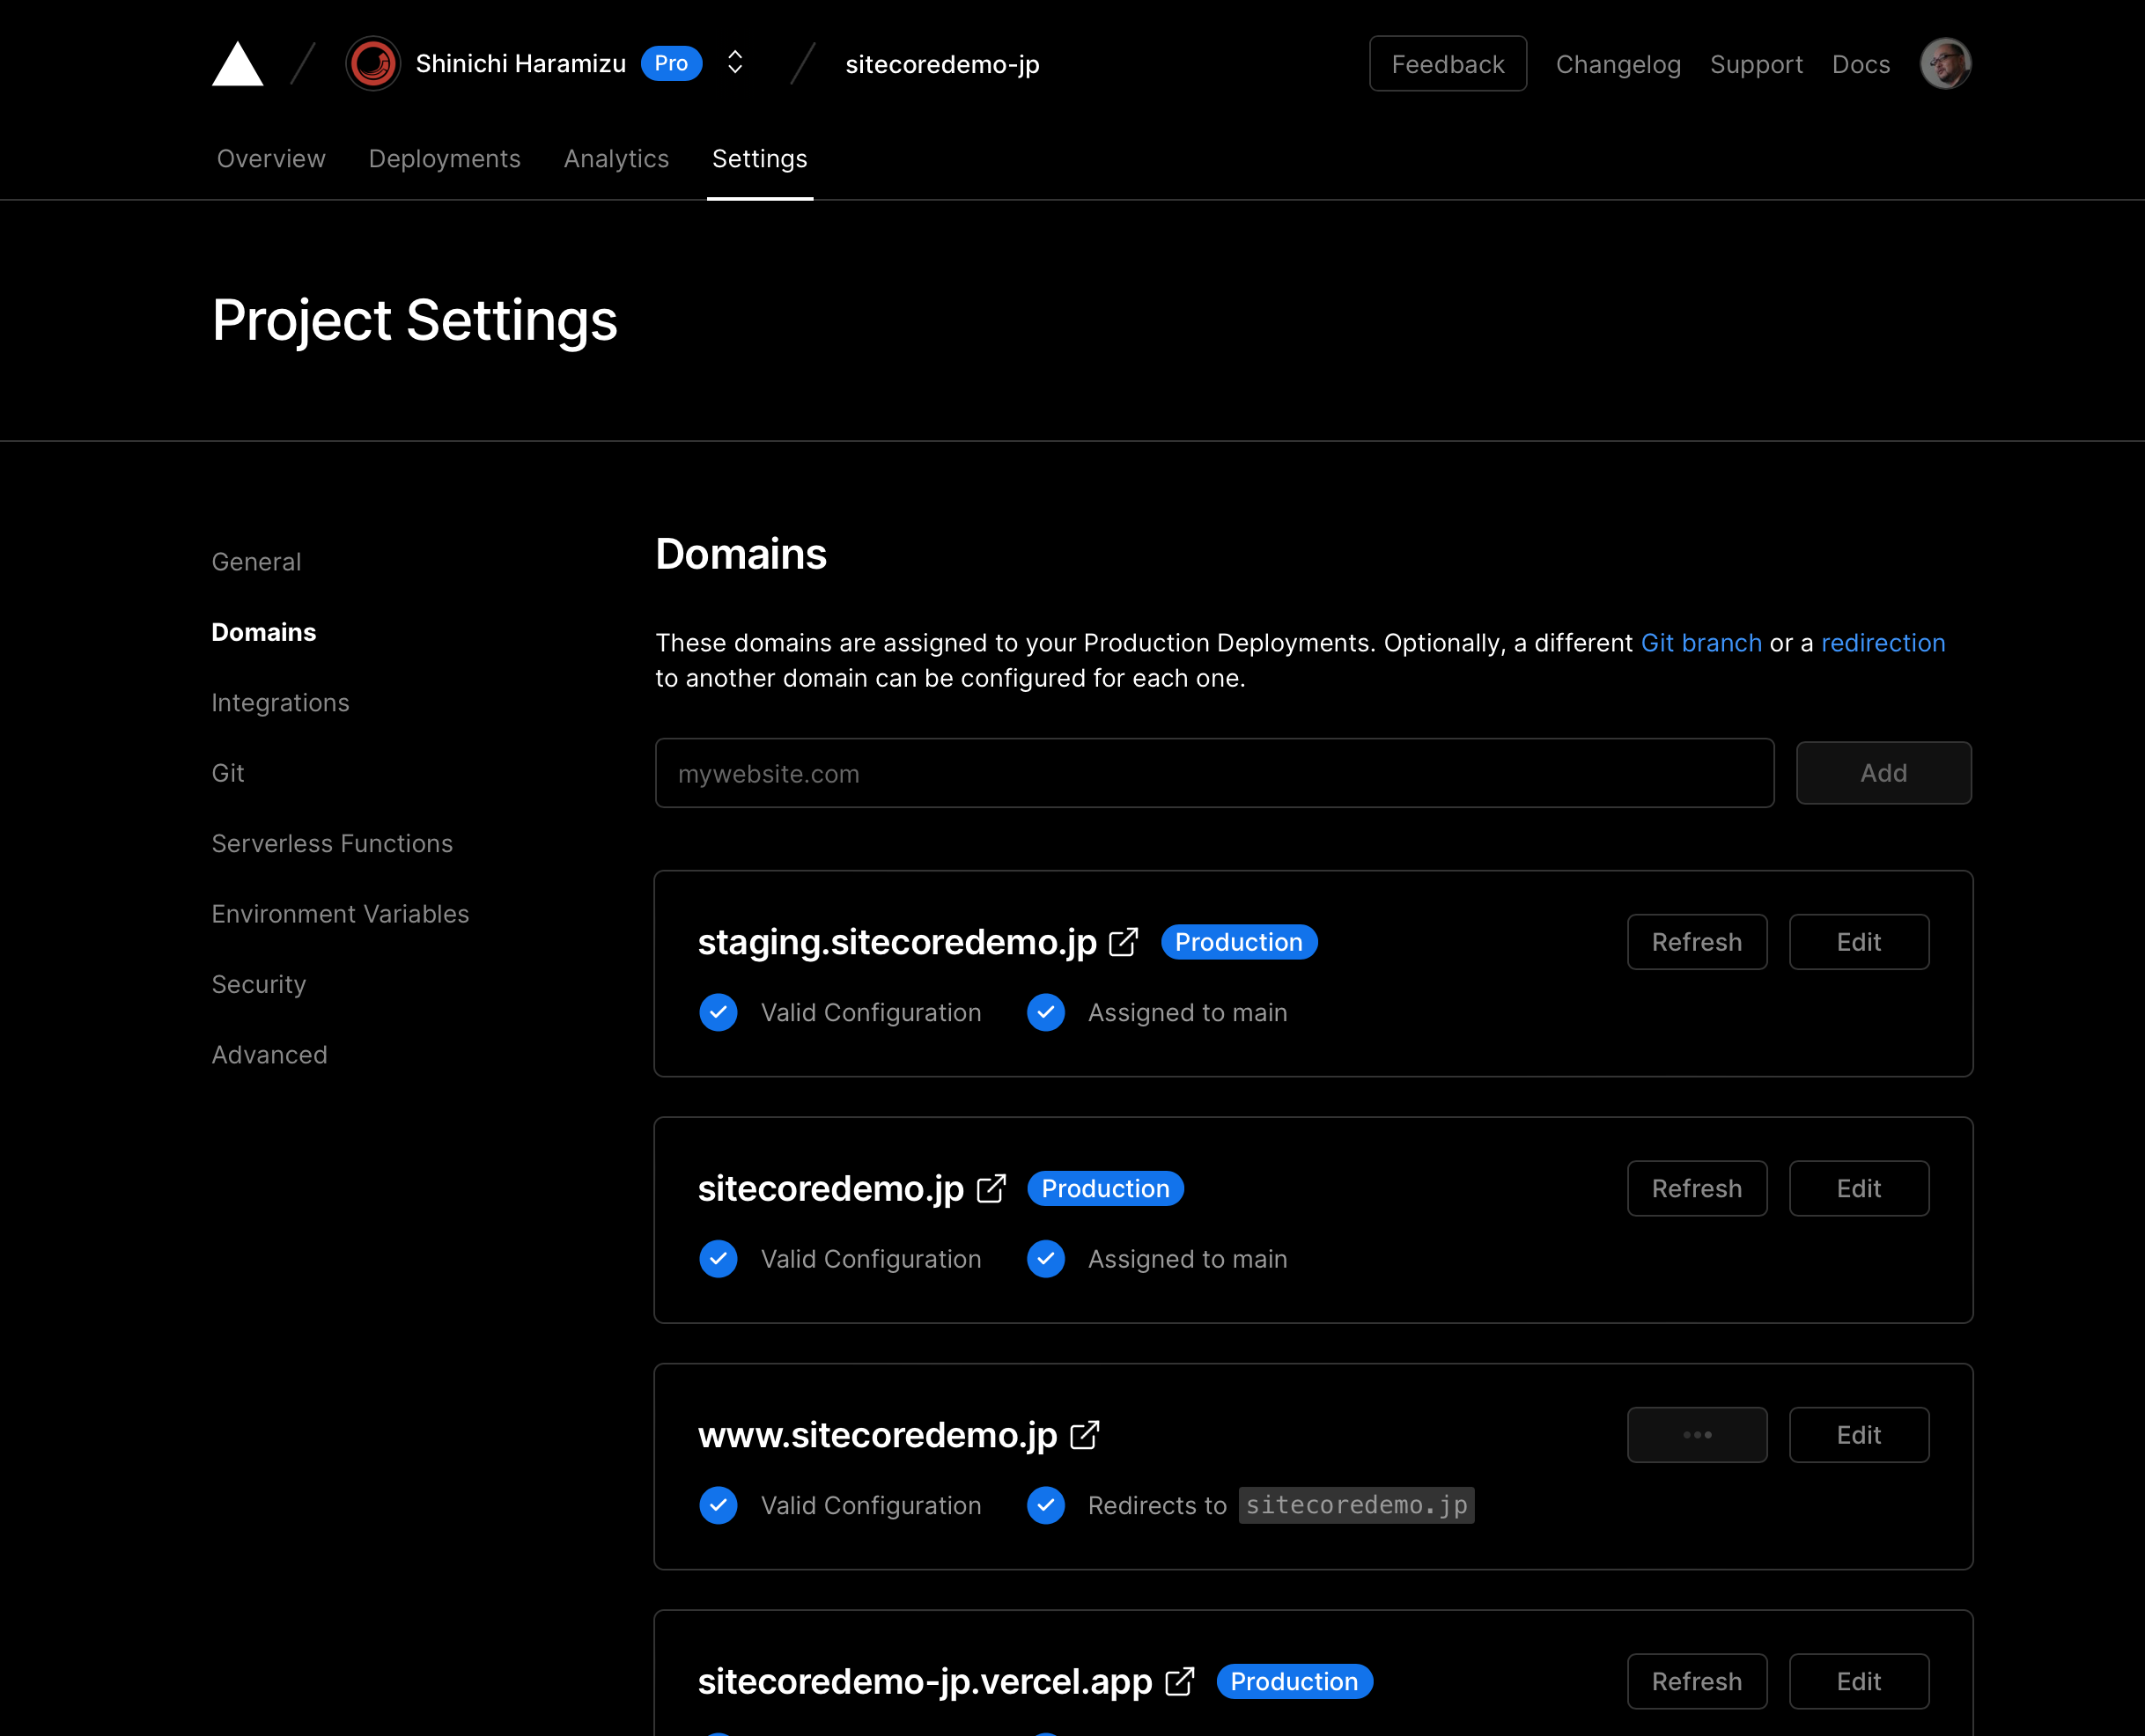Edit staging.sitecoredemo.jp domain
The image size is (2145, 1736).
1858,942
